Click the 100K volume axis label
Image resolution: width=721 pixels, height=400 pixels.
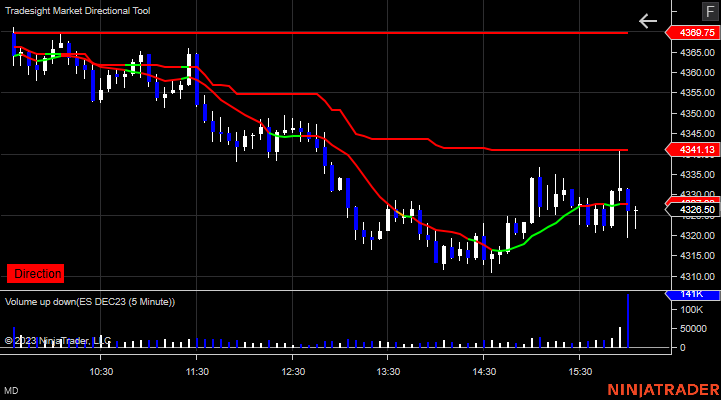click(x=692, y=310)
